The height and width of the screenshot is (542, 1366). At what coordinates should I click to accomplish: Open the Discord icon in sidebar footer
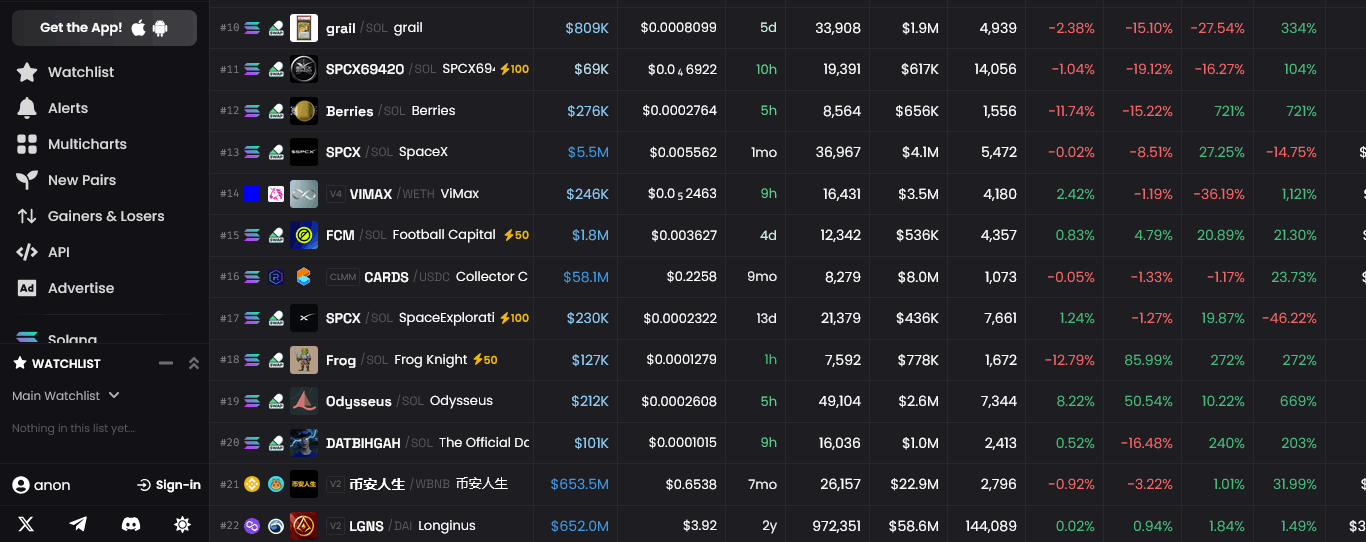[x=131, y=524]
